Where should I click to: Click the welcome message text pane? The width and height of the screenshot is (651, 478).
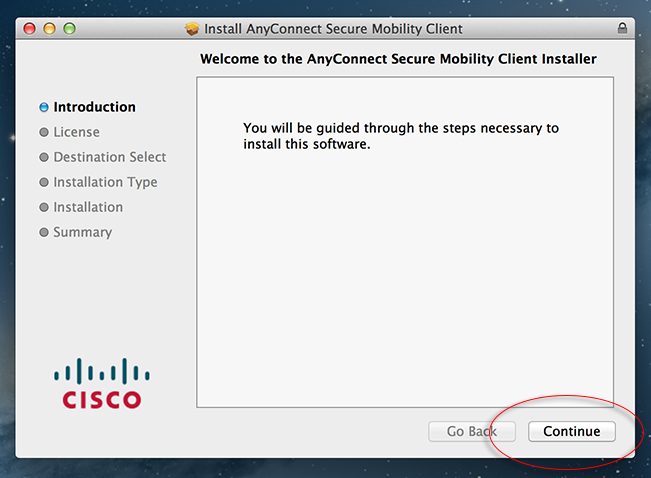[x=405, y=242]
